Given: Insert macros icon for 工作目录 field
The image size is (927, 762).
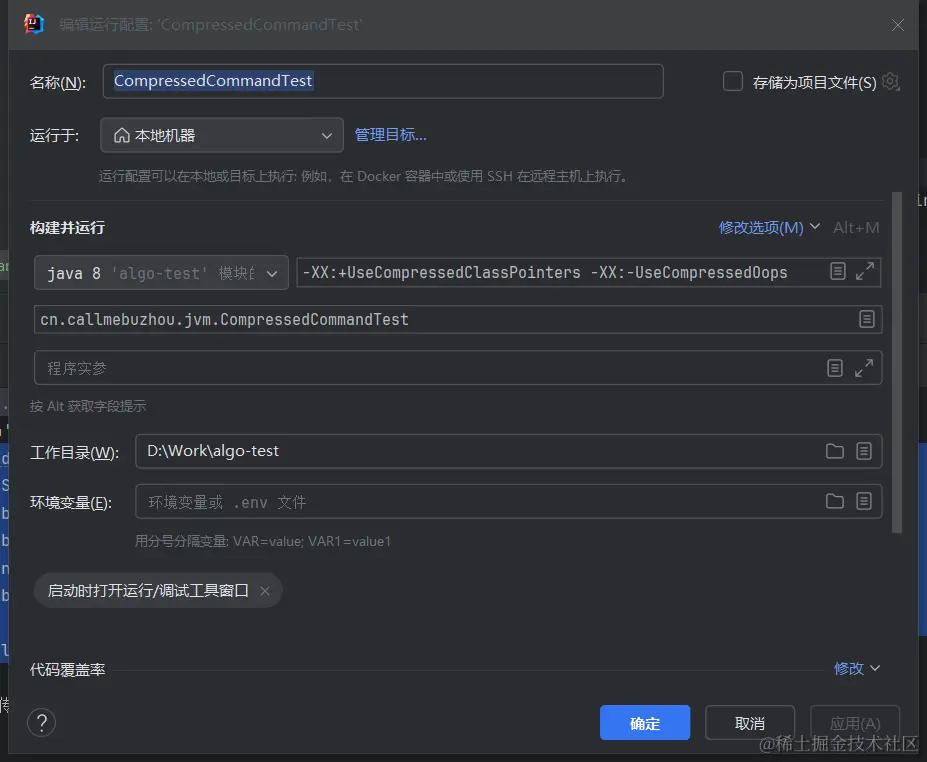Looking at the screenshot, I should [x=864, y=451].
